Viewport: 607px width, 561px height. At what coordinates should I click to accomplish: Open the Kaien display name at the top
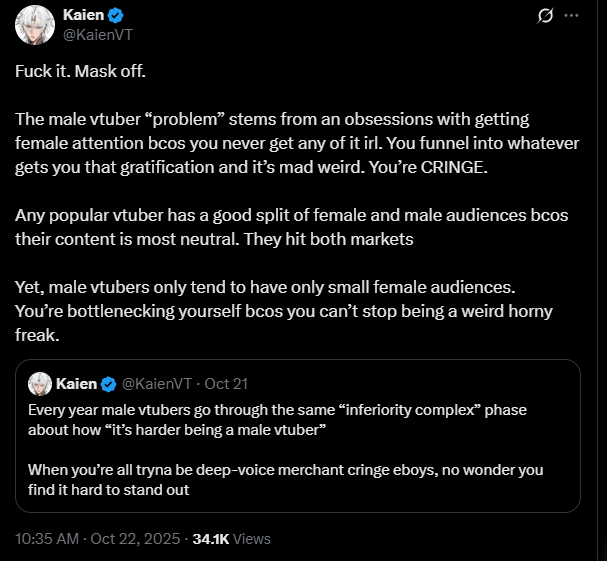point(83,17)
